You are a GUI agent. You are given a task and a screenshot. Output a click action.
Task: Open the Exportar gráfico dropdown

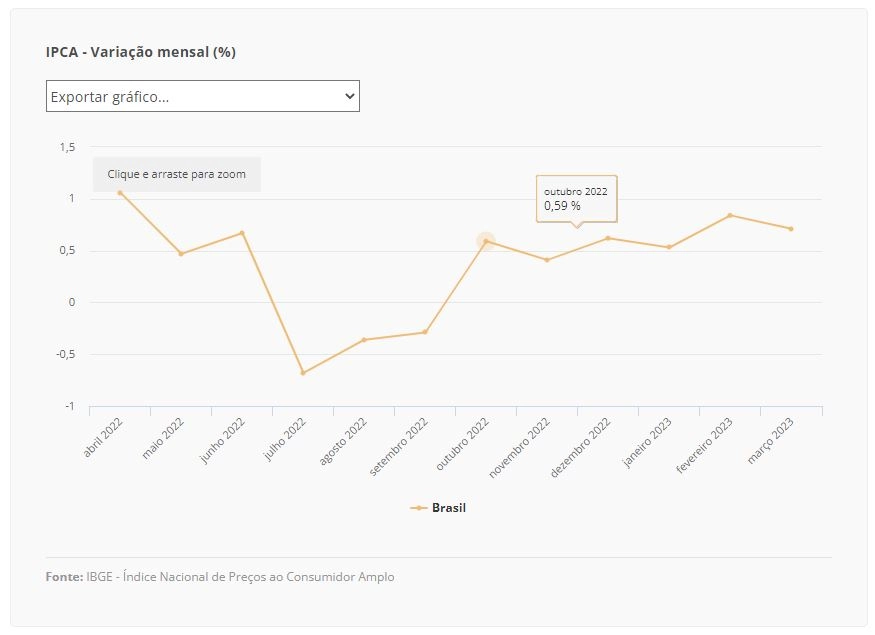click(203, 96)
